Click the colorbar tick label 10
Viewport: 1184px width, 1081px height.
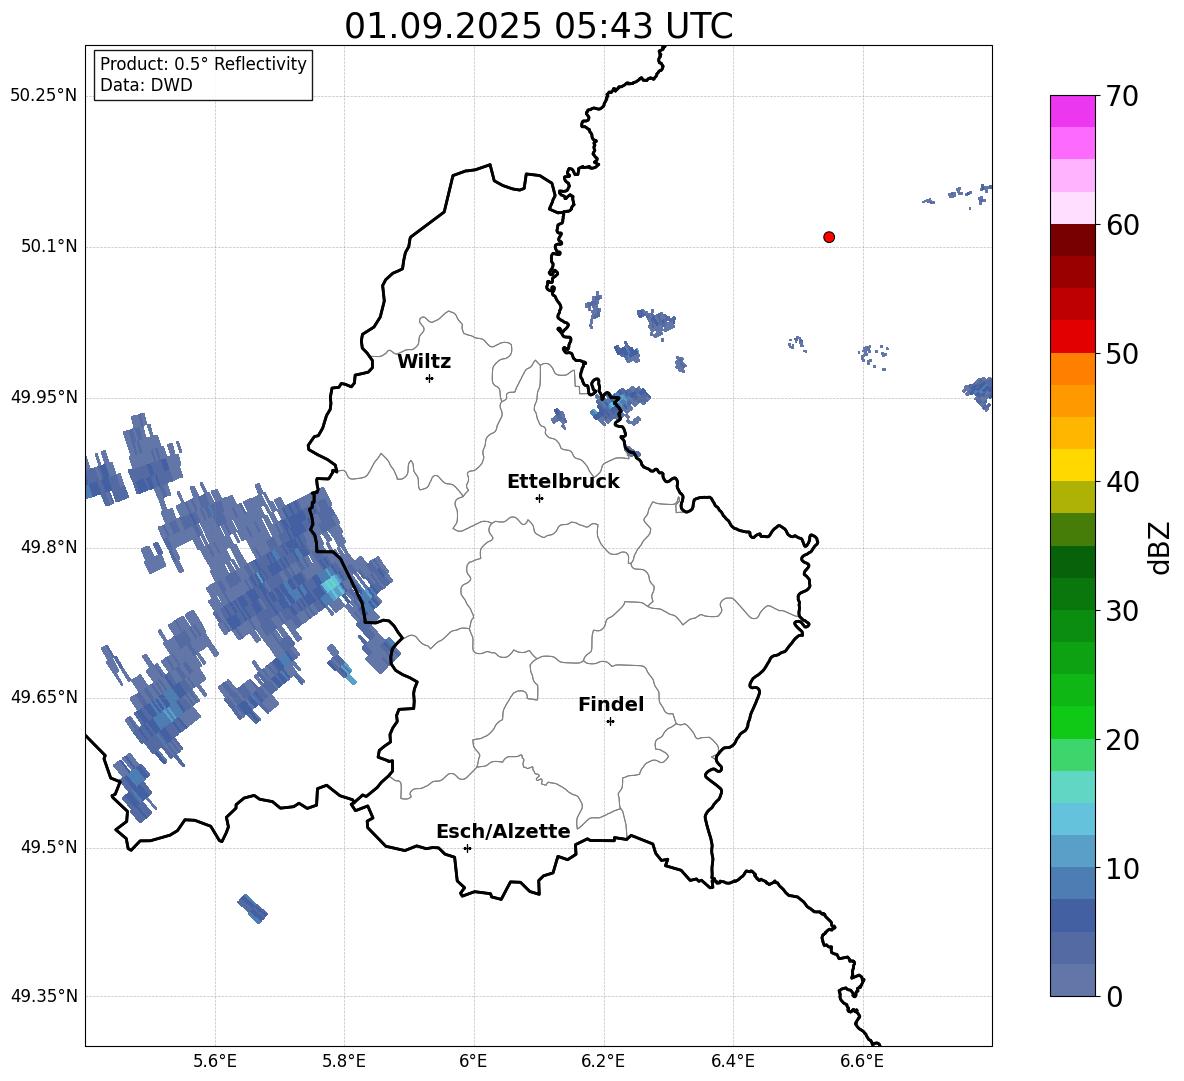(1122, 868)
